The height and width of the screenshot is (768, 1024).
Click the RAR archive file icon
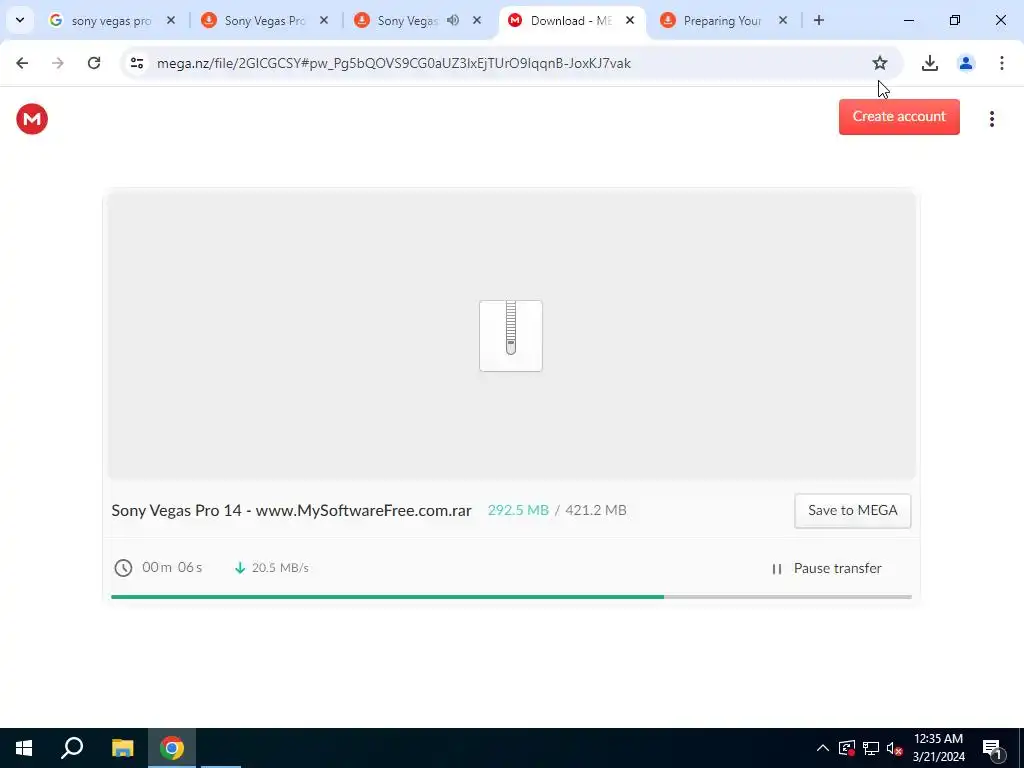click(511, 336)
